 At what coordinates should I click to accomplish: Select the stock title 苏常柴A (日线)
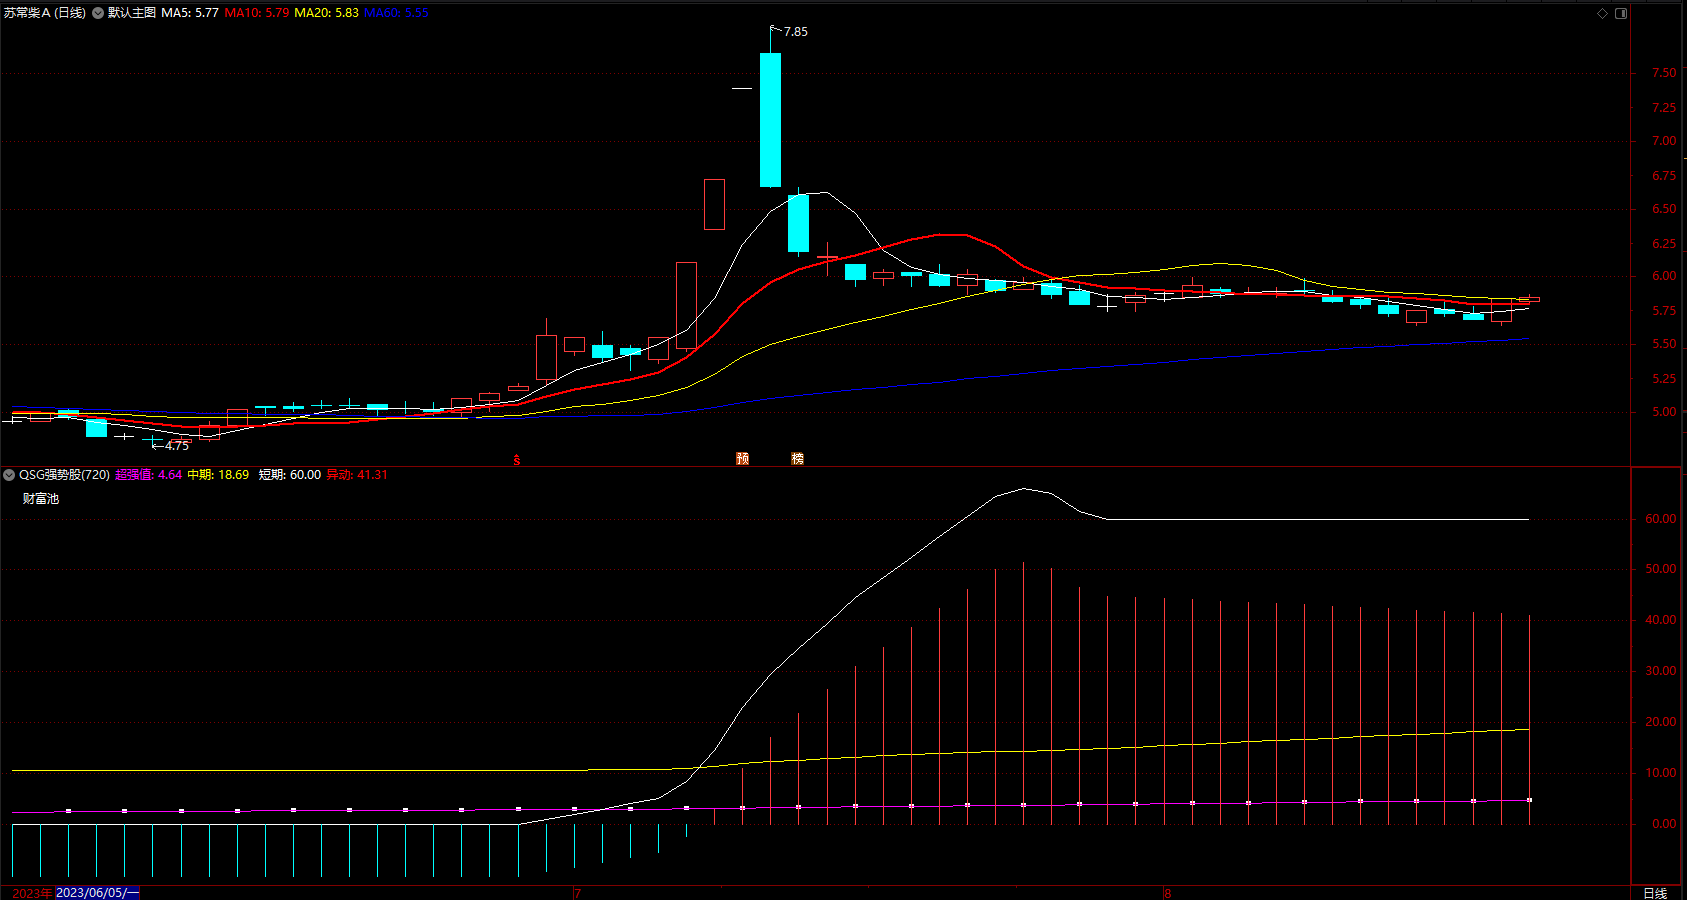point(44,13)
